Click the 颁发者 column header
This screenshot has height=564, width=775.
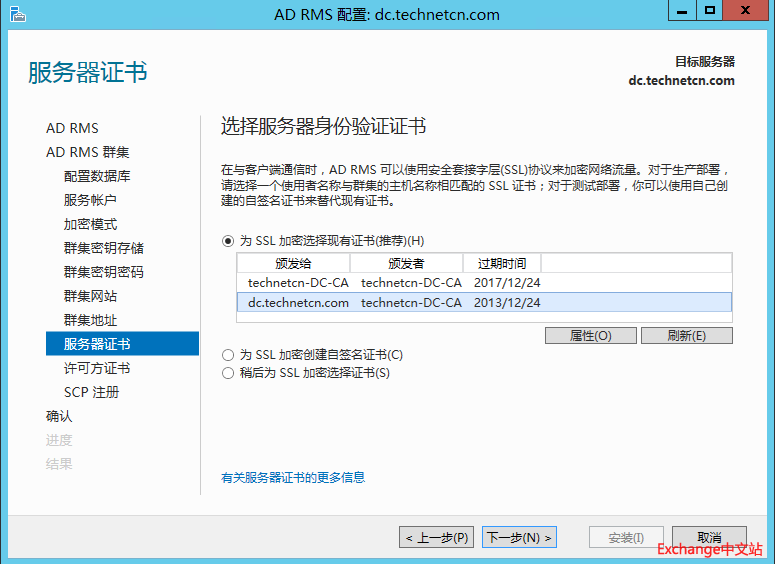point(406,264)
